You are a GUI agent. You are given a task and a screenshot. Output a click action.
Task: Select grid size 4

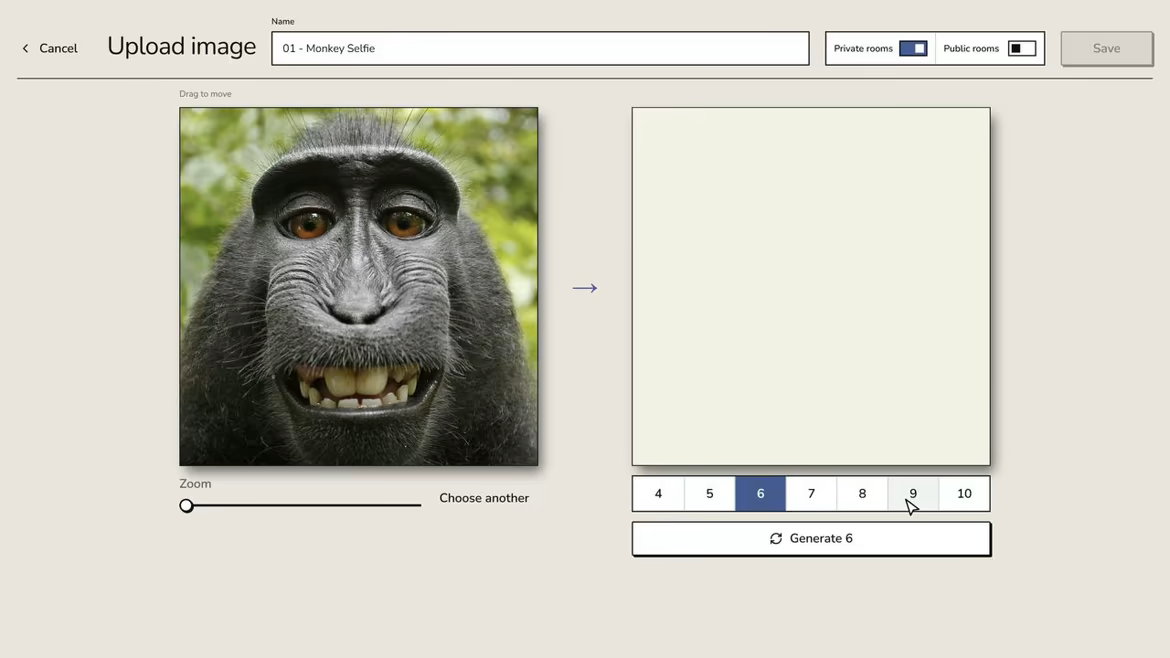pyautogui.click(x=658, y=494)
